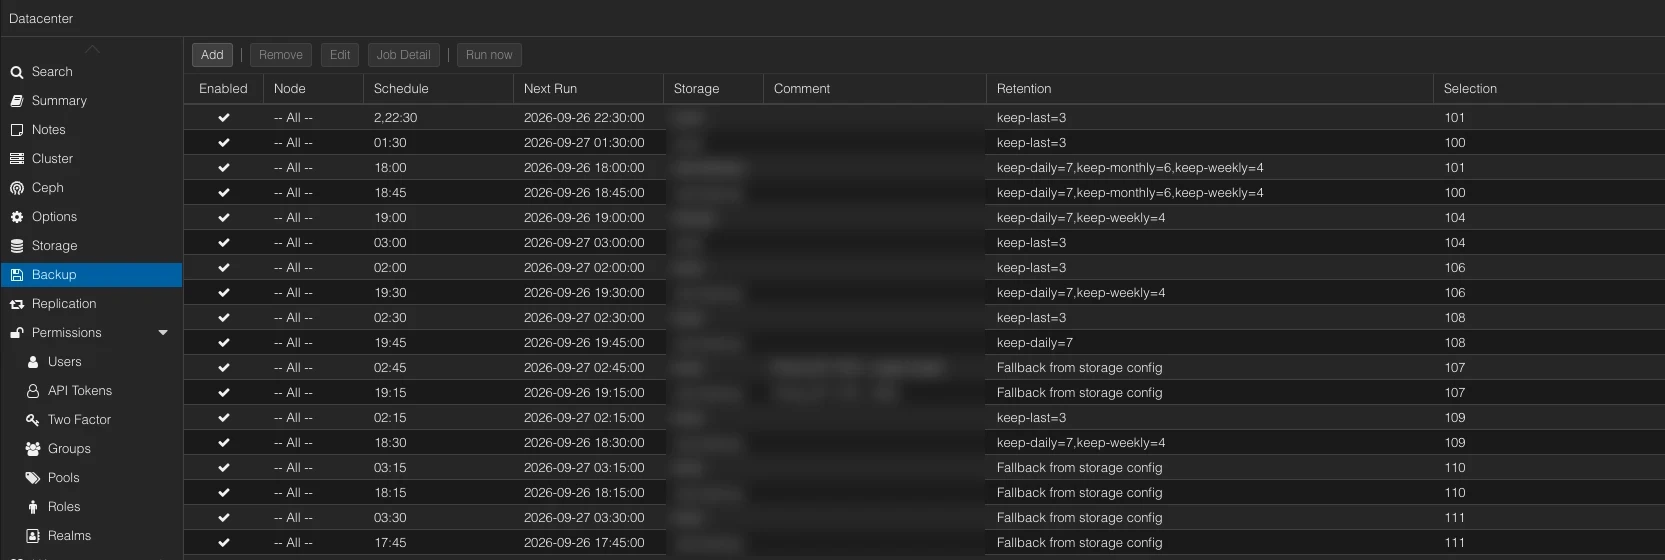1665x560 pixels.
Task: Collapse the Permissions tree arrow
Action: coord(163,333)
